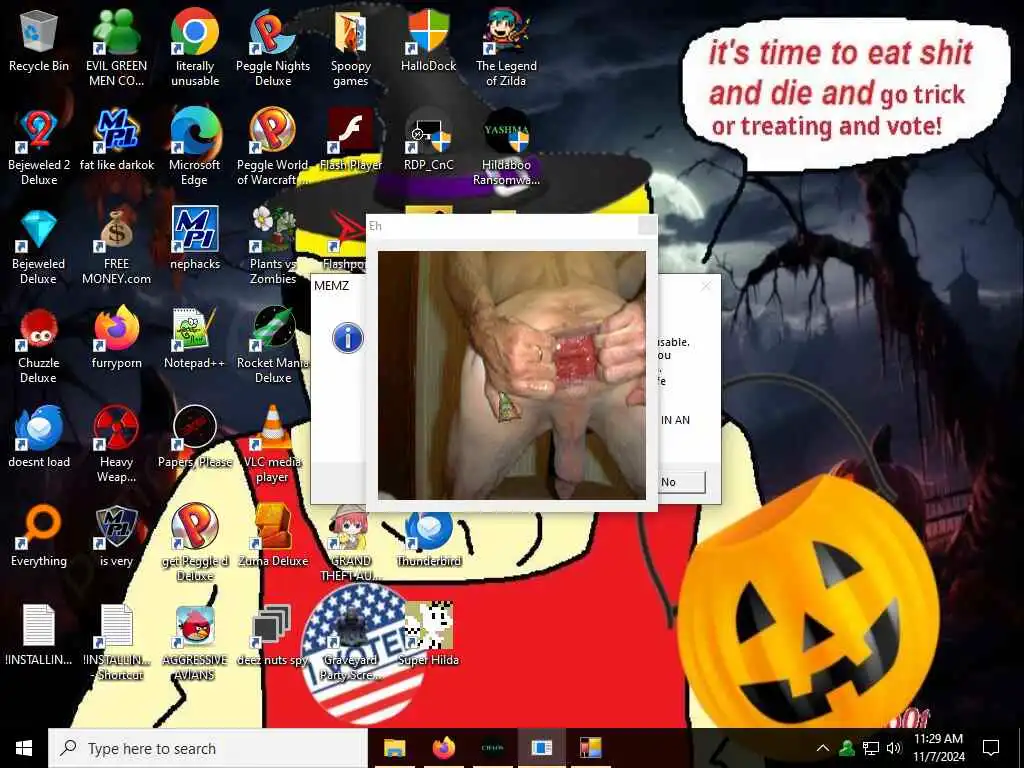The width and height of the screenshot is (1024, 768).
Task: Close the MEMZ dialog window
Action: click(x=705, y=286)
